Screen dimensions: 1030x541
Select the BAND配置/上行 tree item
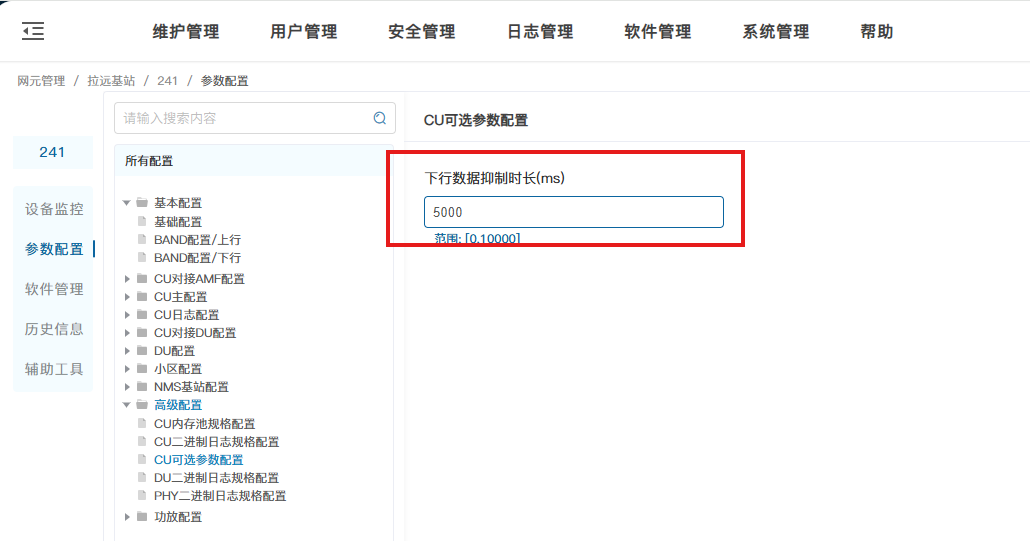(197, 240)
